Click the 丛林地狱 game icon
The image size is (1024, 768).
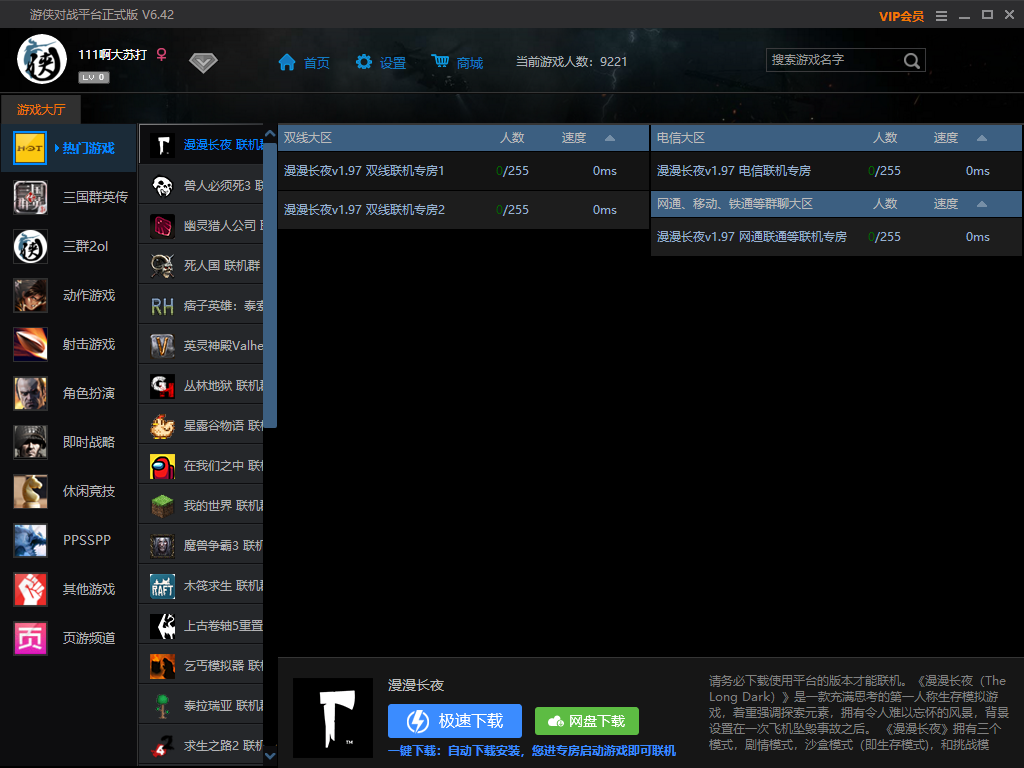[x=162, y=385]
